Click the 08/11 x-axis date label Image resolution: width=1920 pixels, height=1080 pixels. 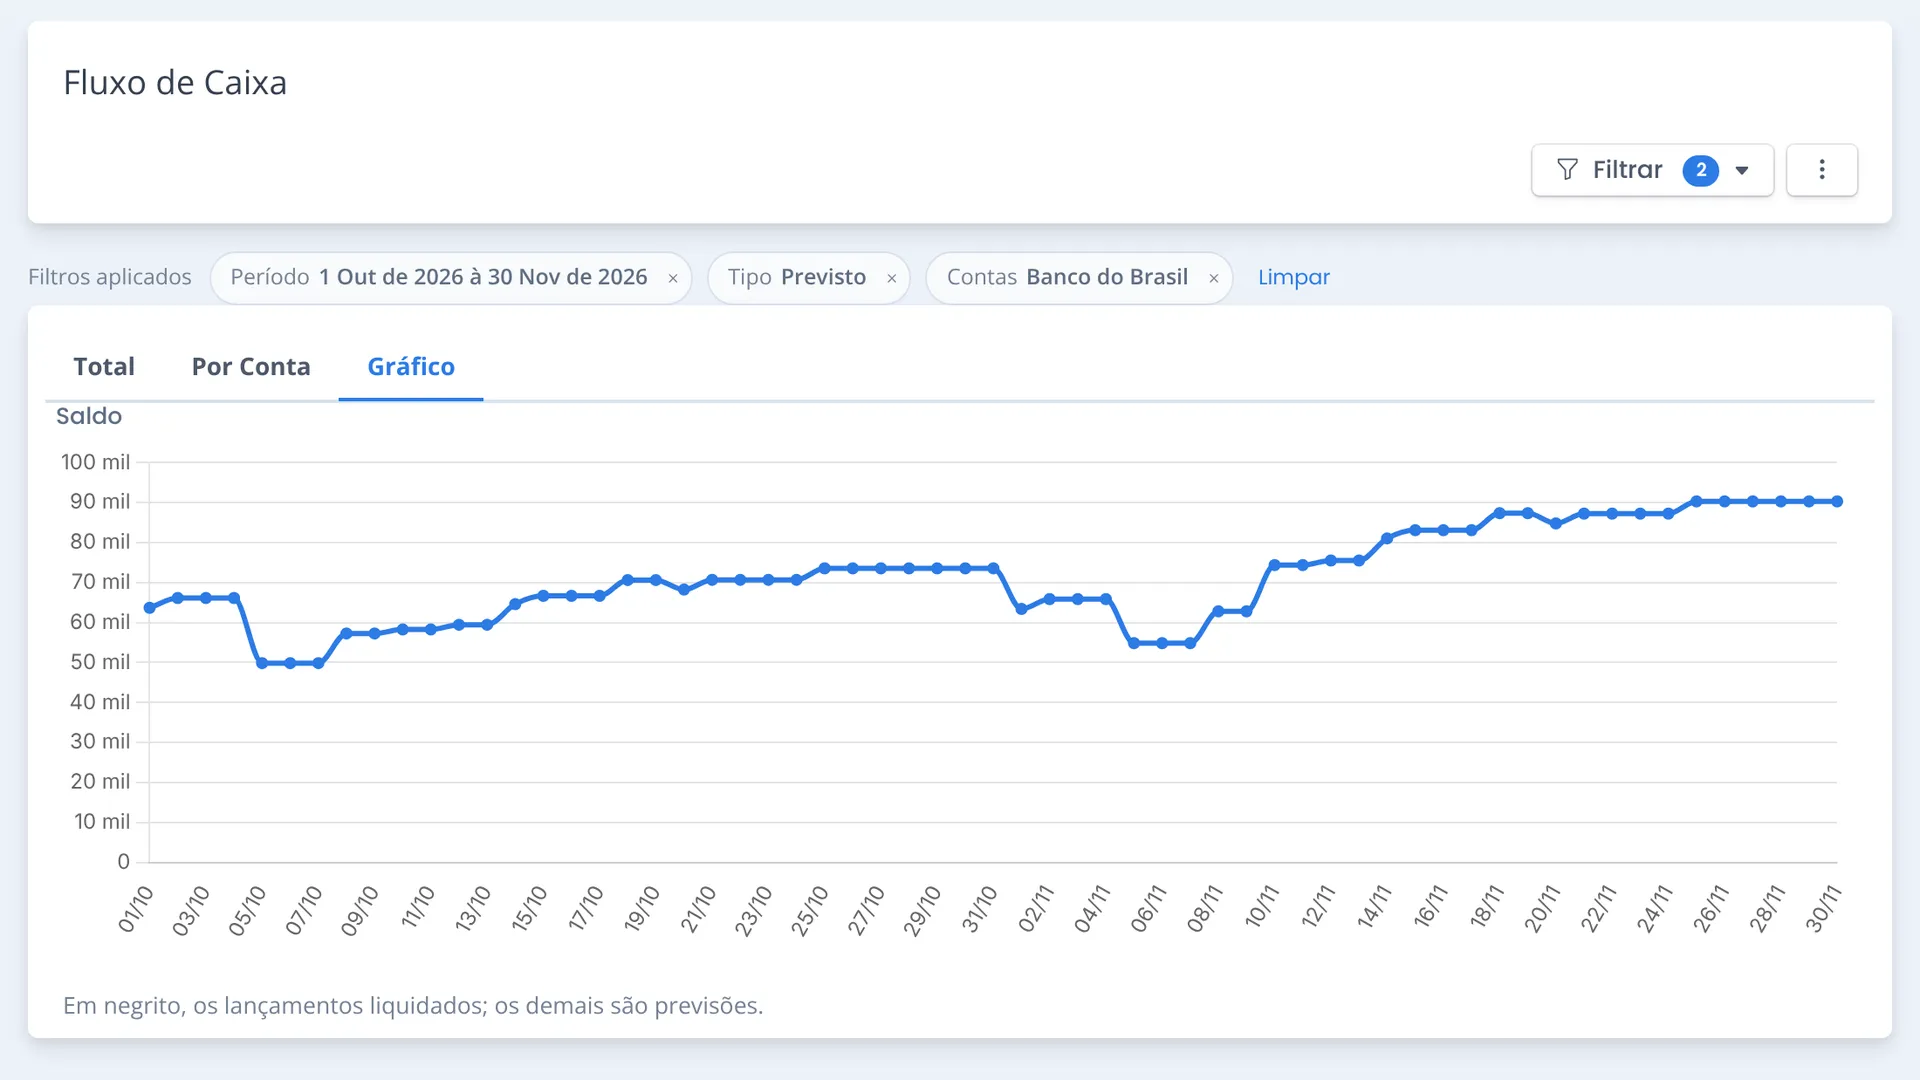tap(1205, 908)
